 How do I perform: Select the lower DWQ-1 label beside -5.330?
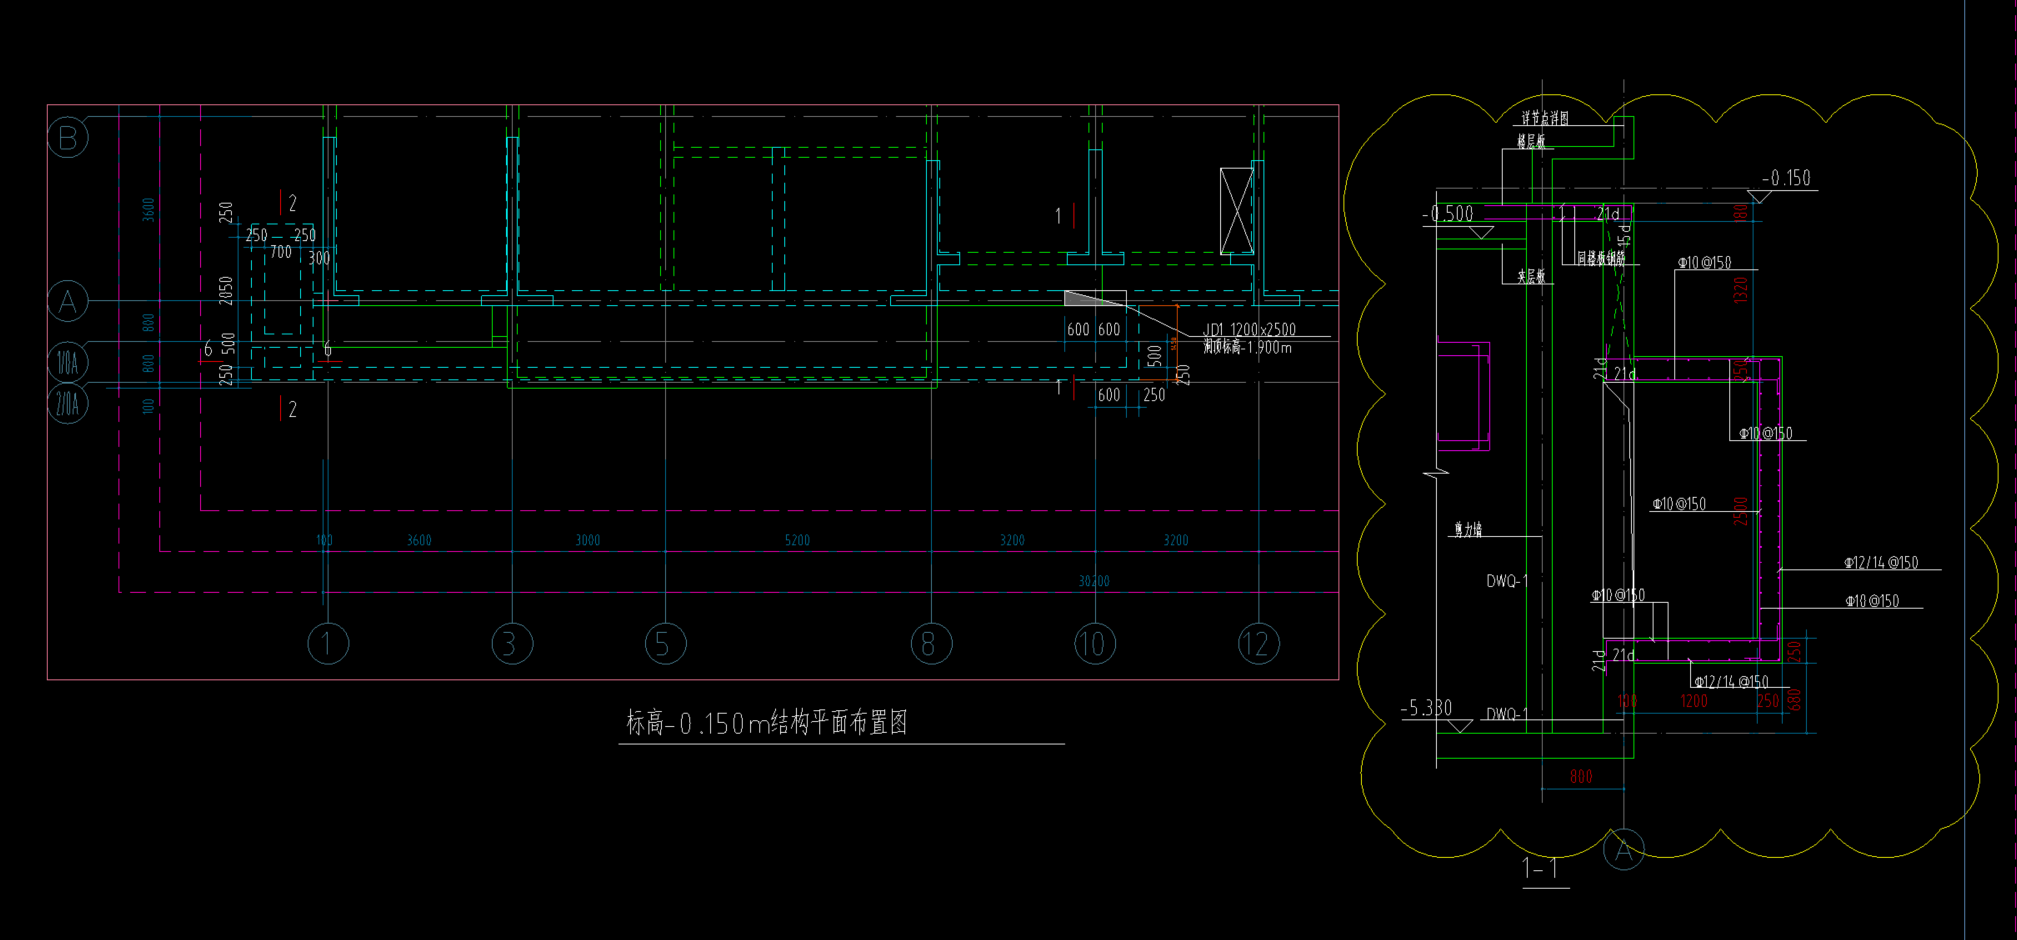1507,714
